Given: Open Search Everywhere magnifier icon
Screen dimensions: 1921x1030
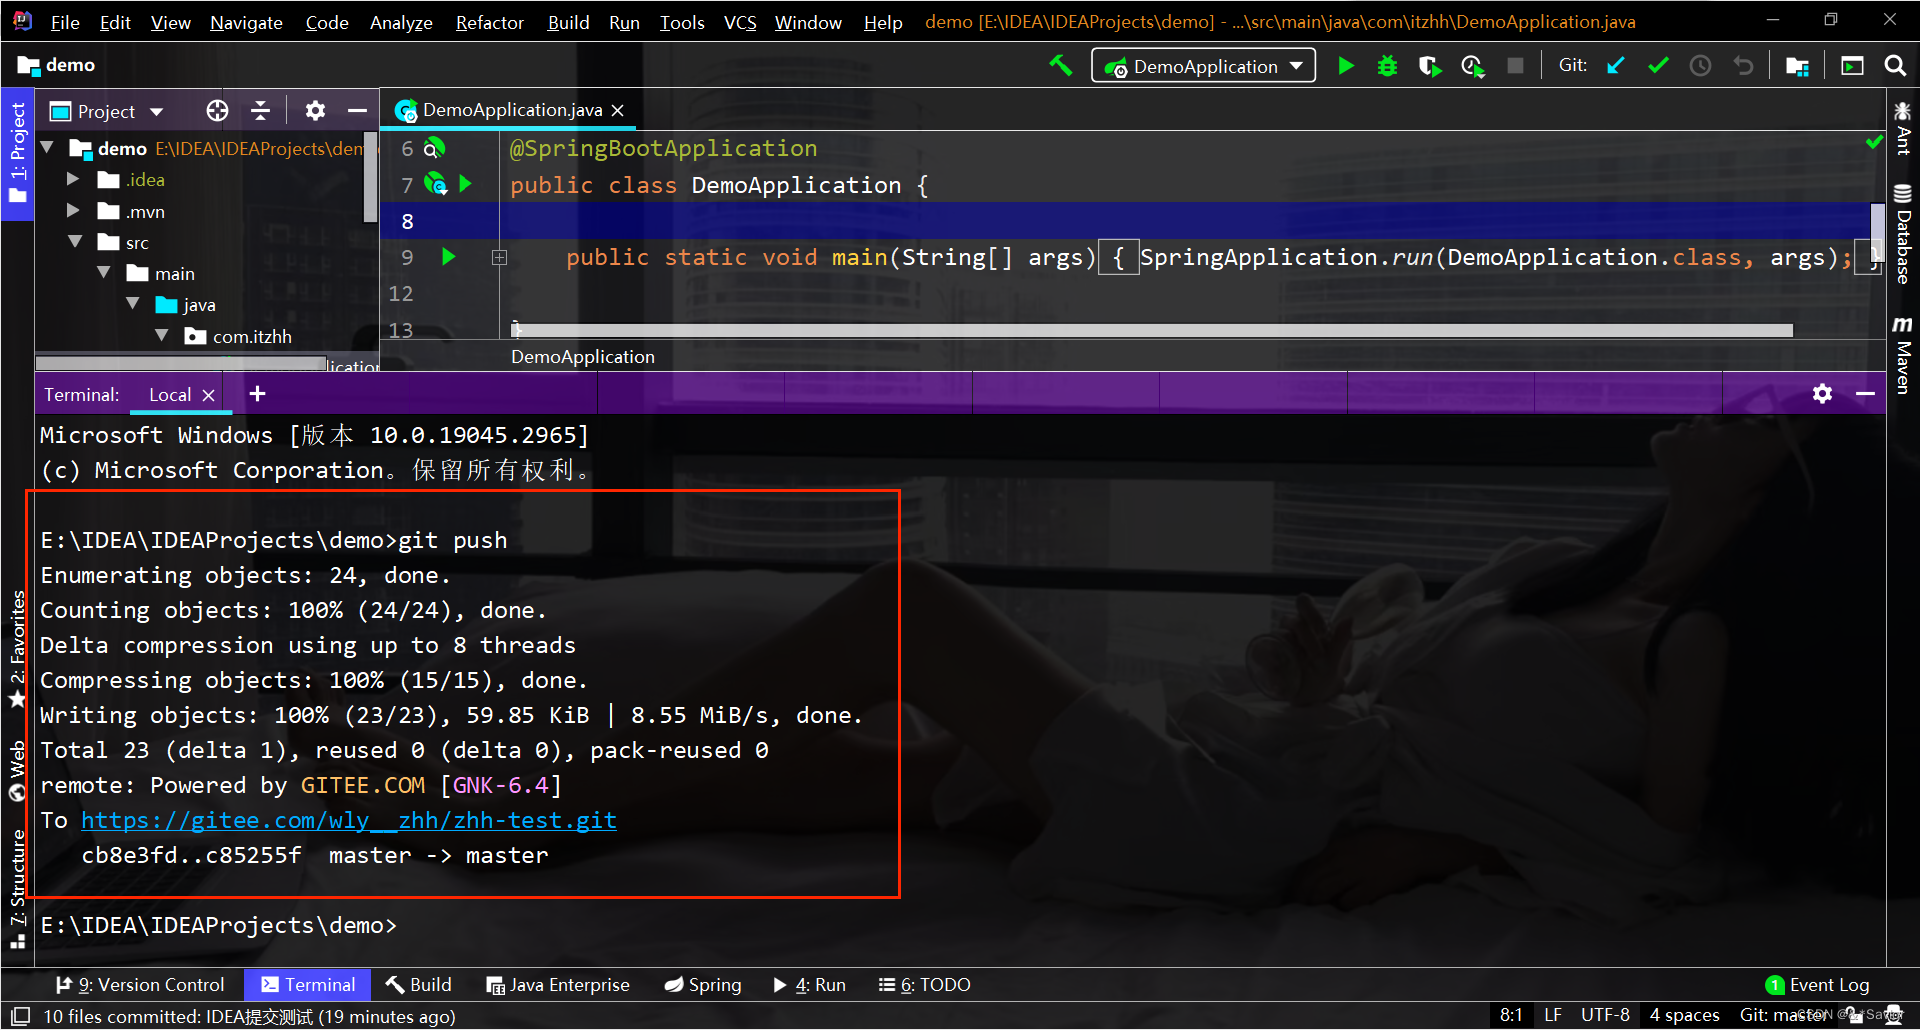Looking at the screenshot, I should point(1894,65).
